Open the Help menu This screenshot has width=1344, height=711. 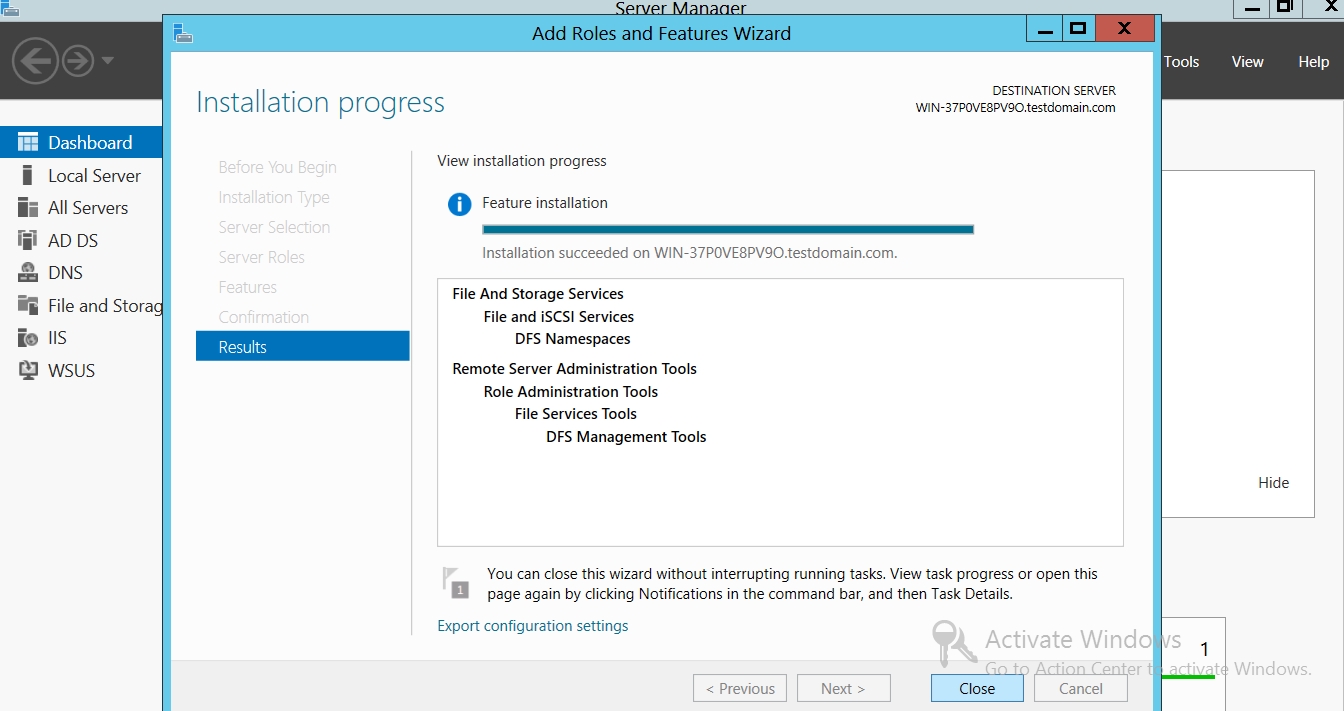tap(1313, 62)
